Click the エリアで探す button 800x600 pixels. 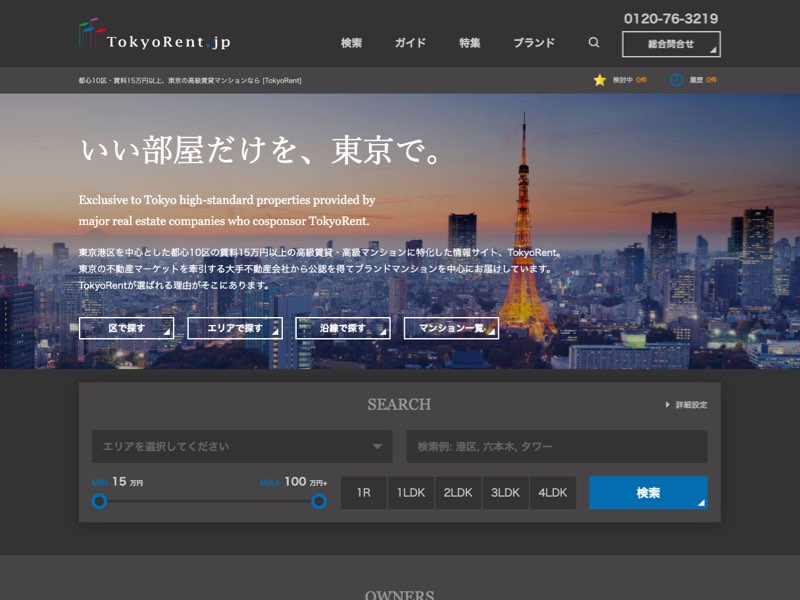click(x=234, y=328)
